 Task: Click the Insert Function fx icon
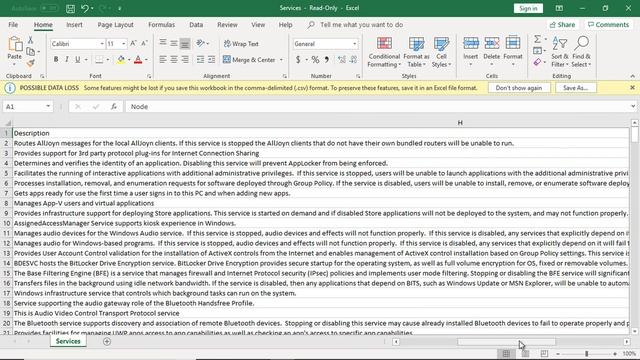[113, 107]
